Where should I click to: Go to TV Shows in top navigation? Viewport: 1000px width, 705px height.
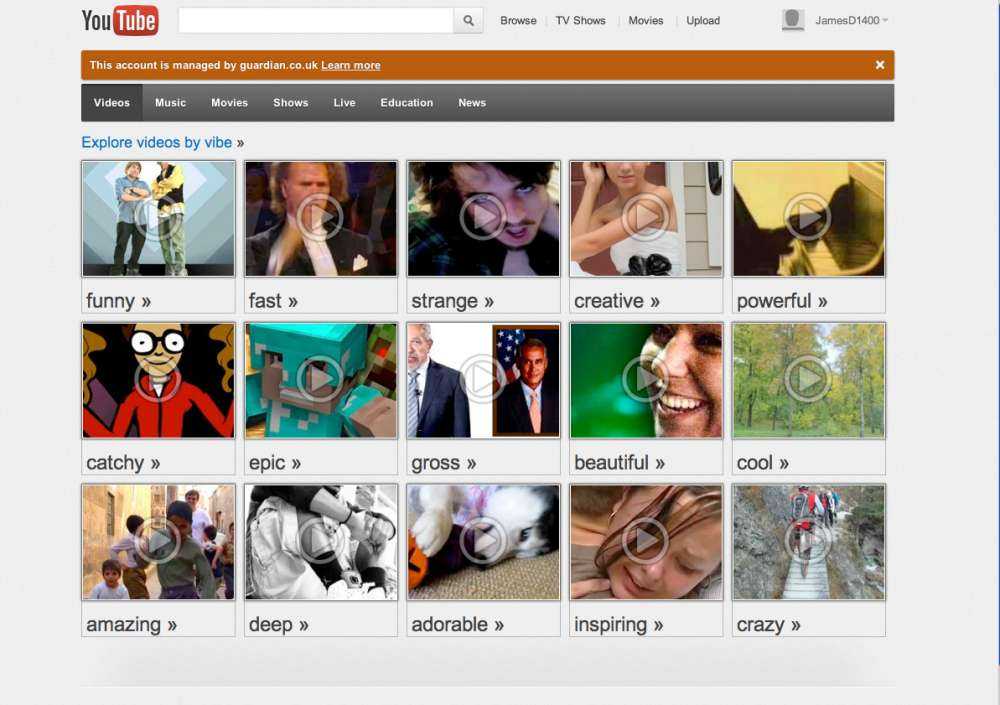pos(580,21)
